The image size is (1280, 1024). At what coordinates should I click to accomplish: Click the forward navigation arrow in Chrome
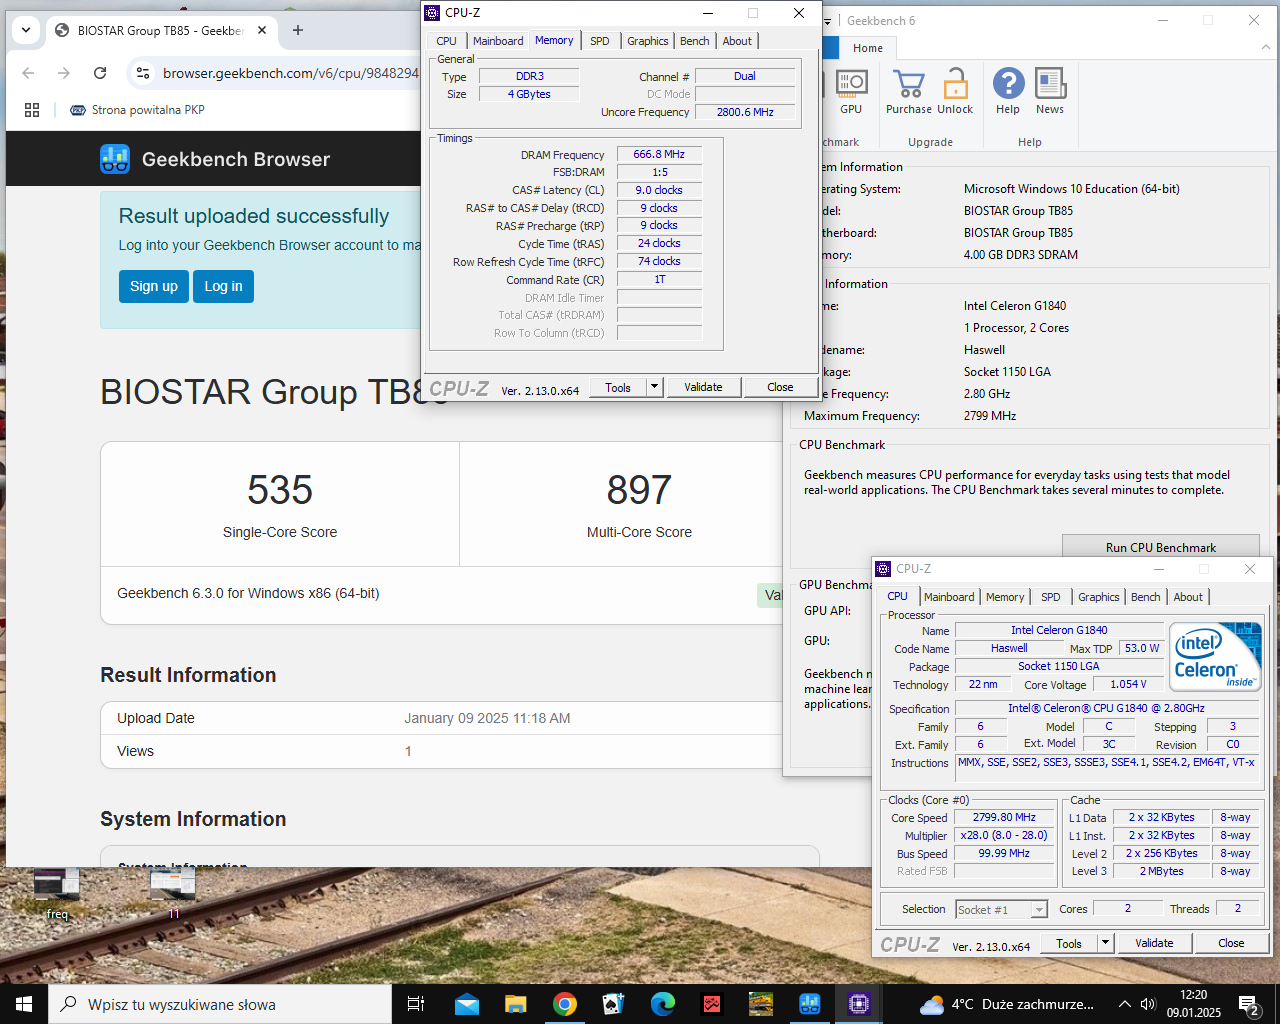64,73
